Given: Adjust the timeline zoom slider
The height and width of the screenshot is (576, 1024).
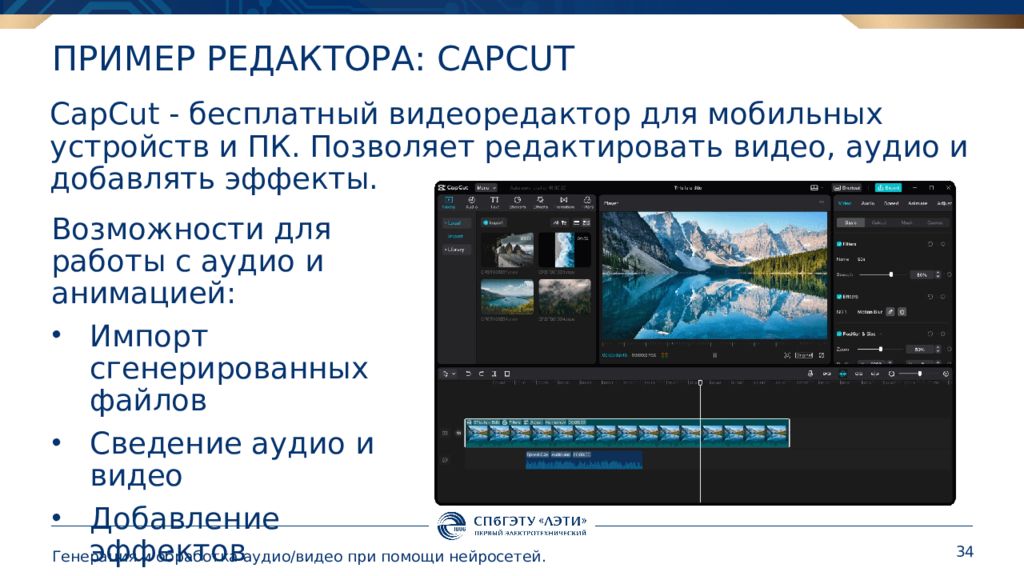Looking at the screenshot, I should (x=910, y=374).
